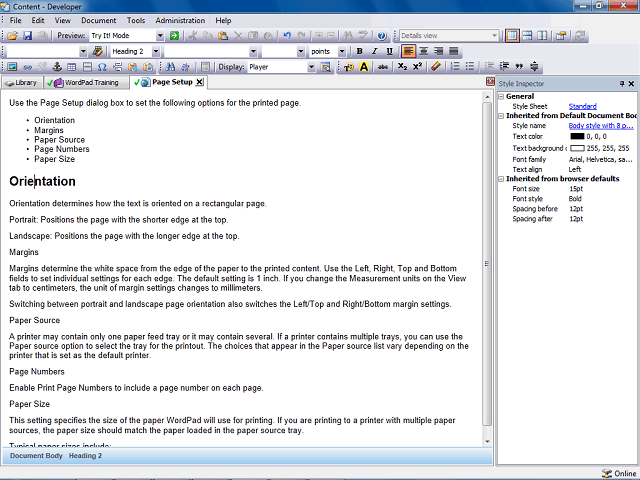The height and width of the screenshot is (480, 640).
Task: Apply superscript formatting
Action: coord(417,67)
